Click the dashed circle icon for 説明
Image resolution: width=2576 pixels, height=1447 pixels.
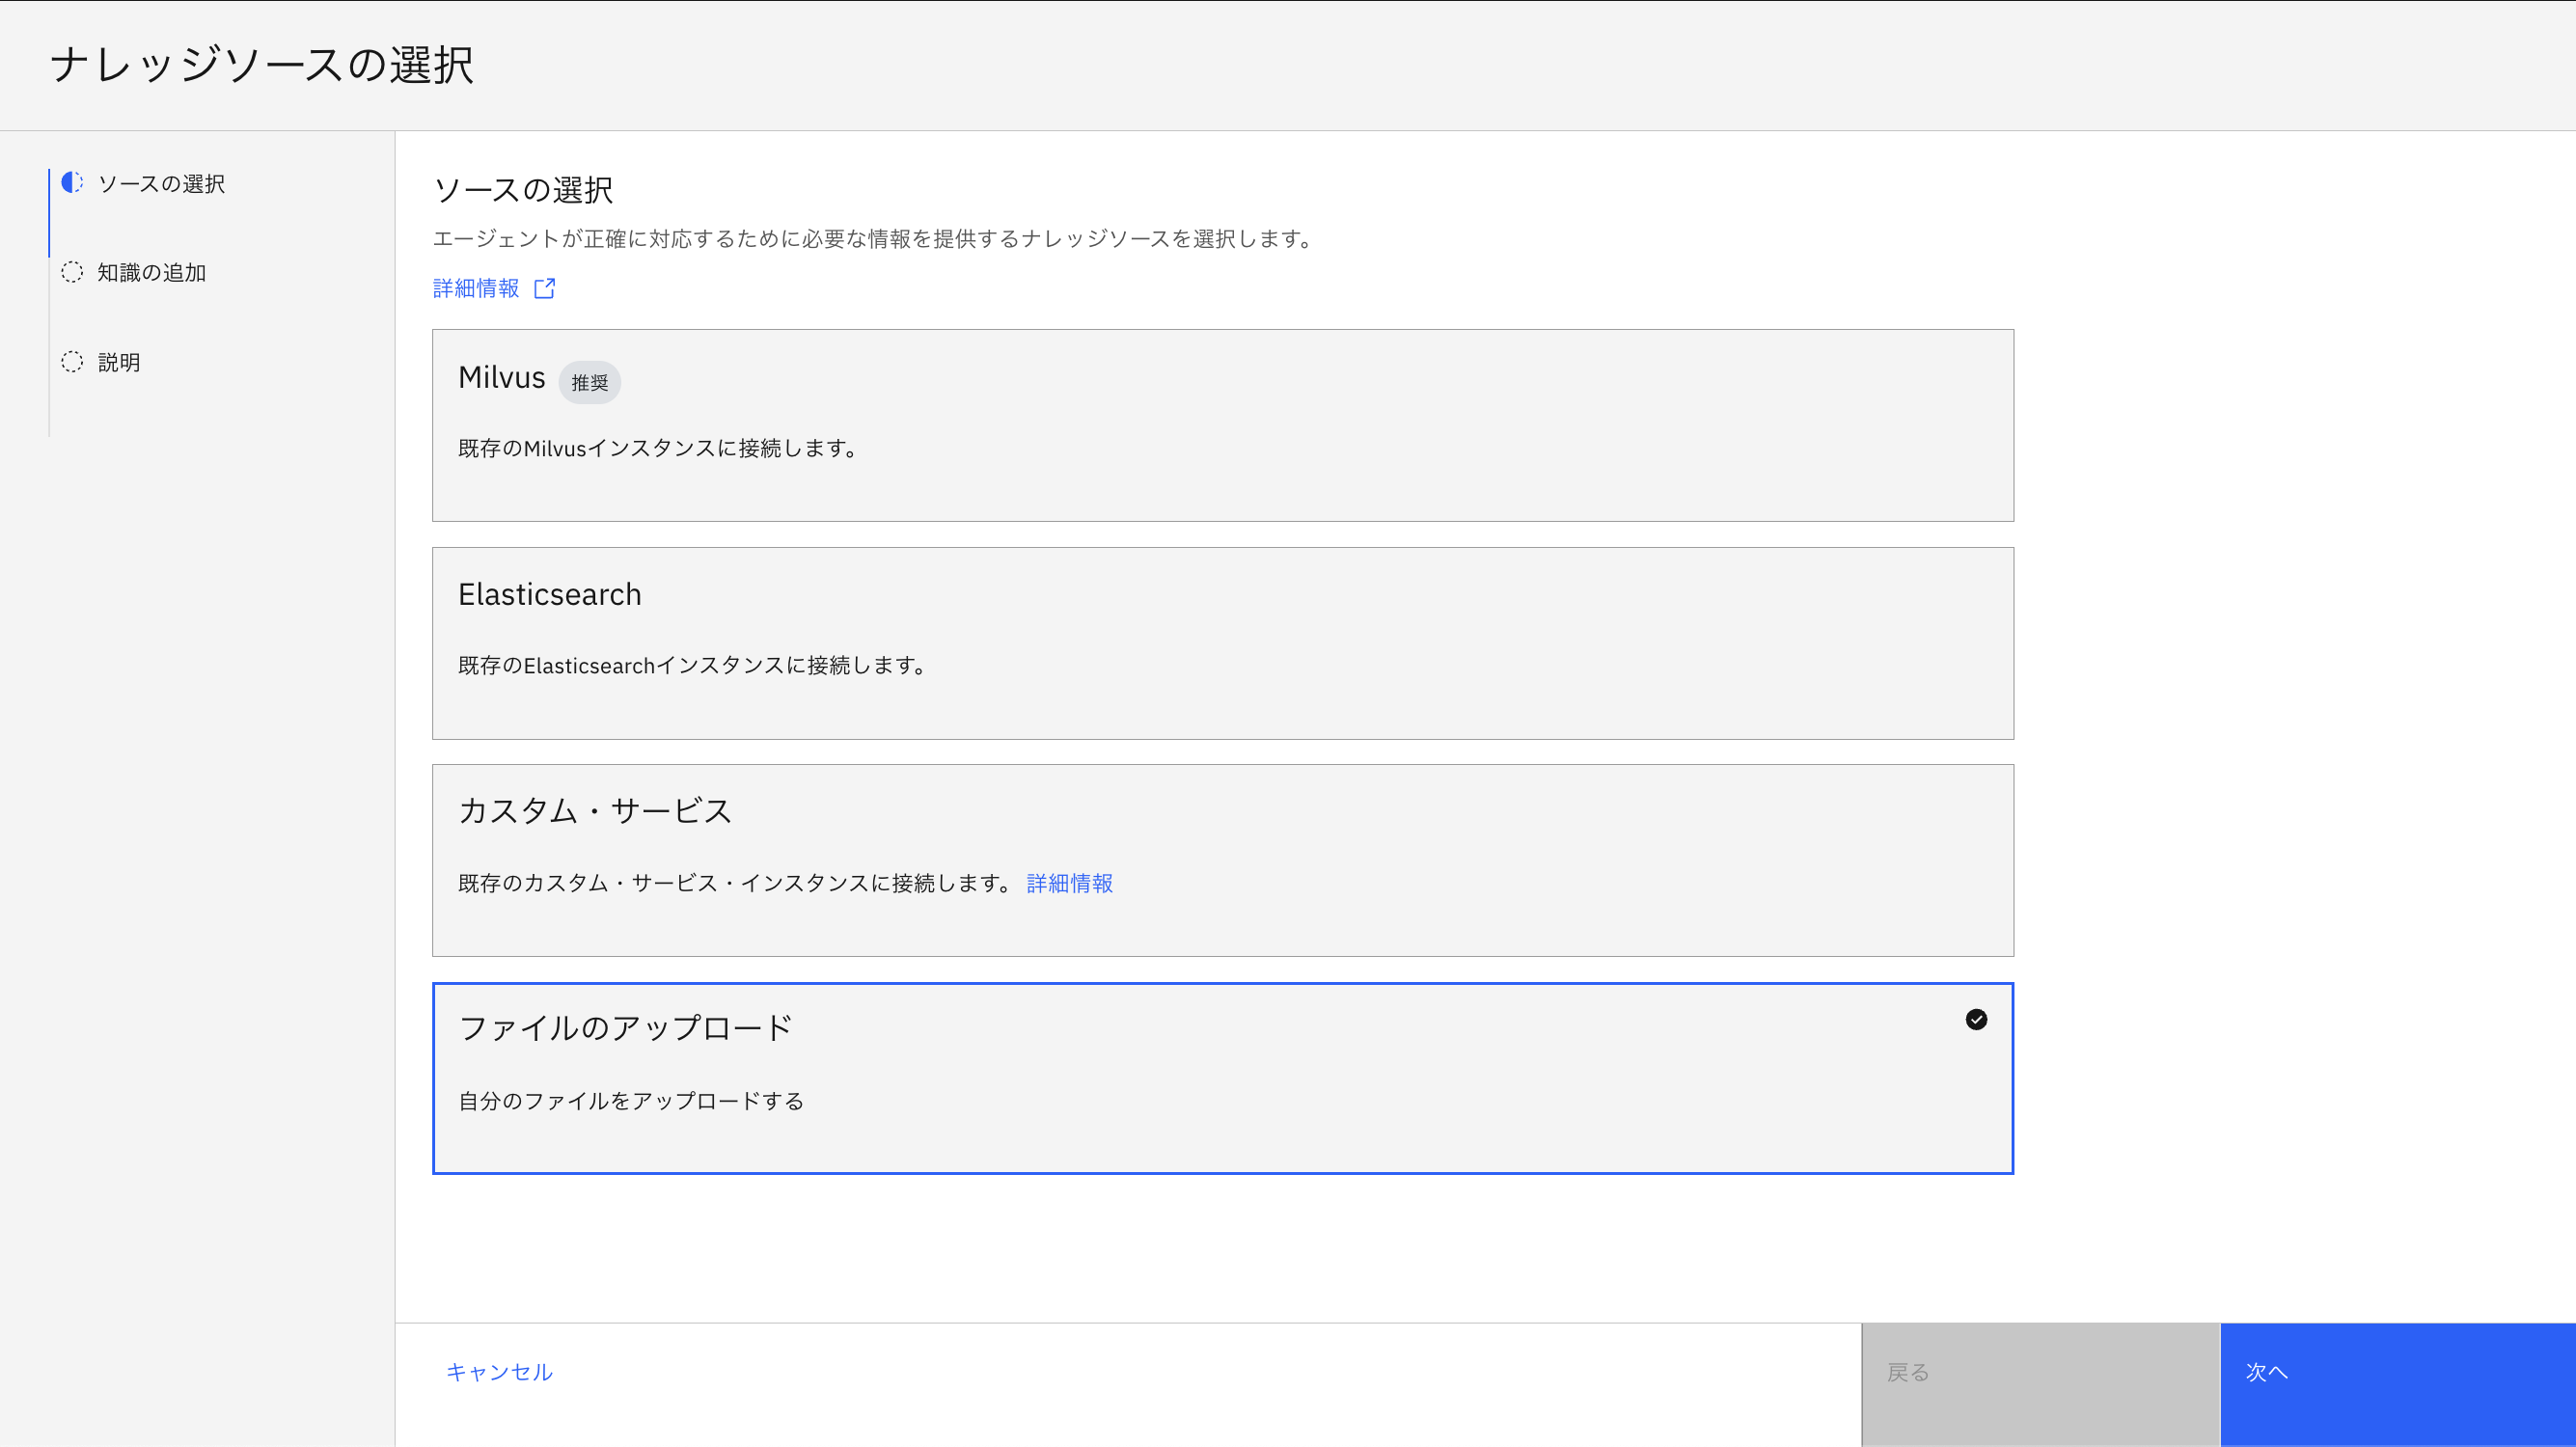72,362
